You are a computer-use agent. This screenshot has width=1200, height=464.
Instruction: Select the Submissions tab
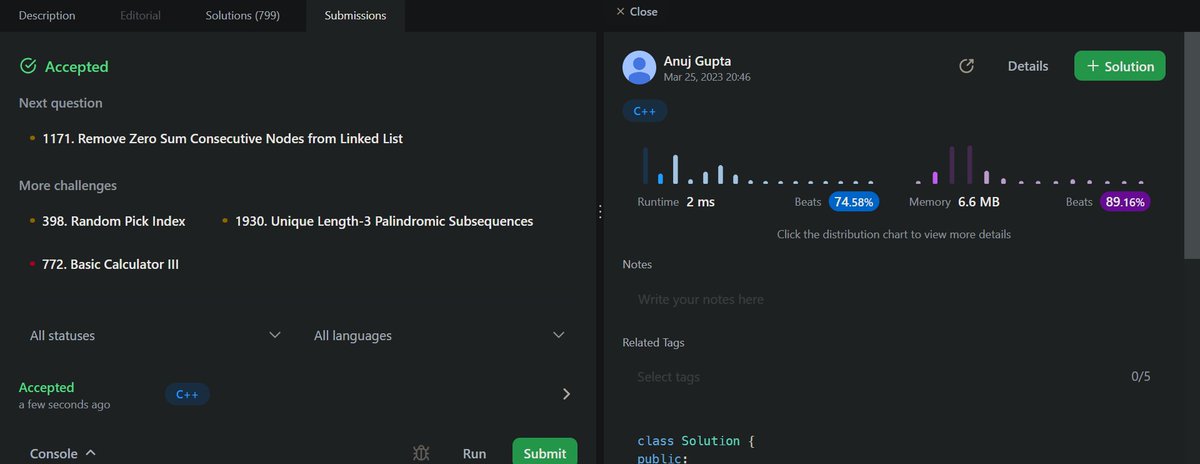click(x=355, y=15)
